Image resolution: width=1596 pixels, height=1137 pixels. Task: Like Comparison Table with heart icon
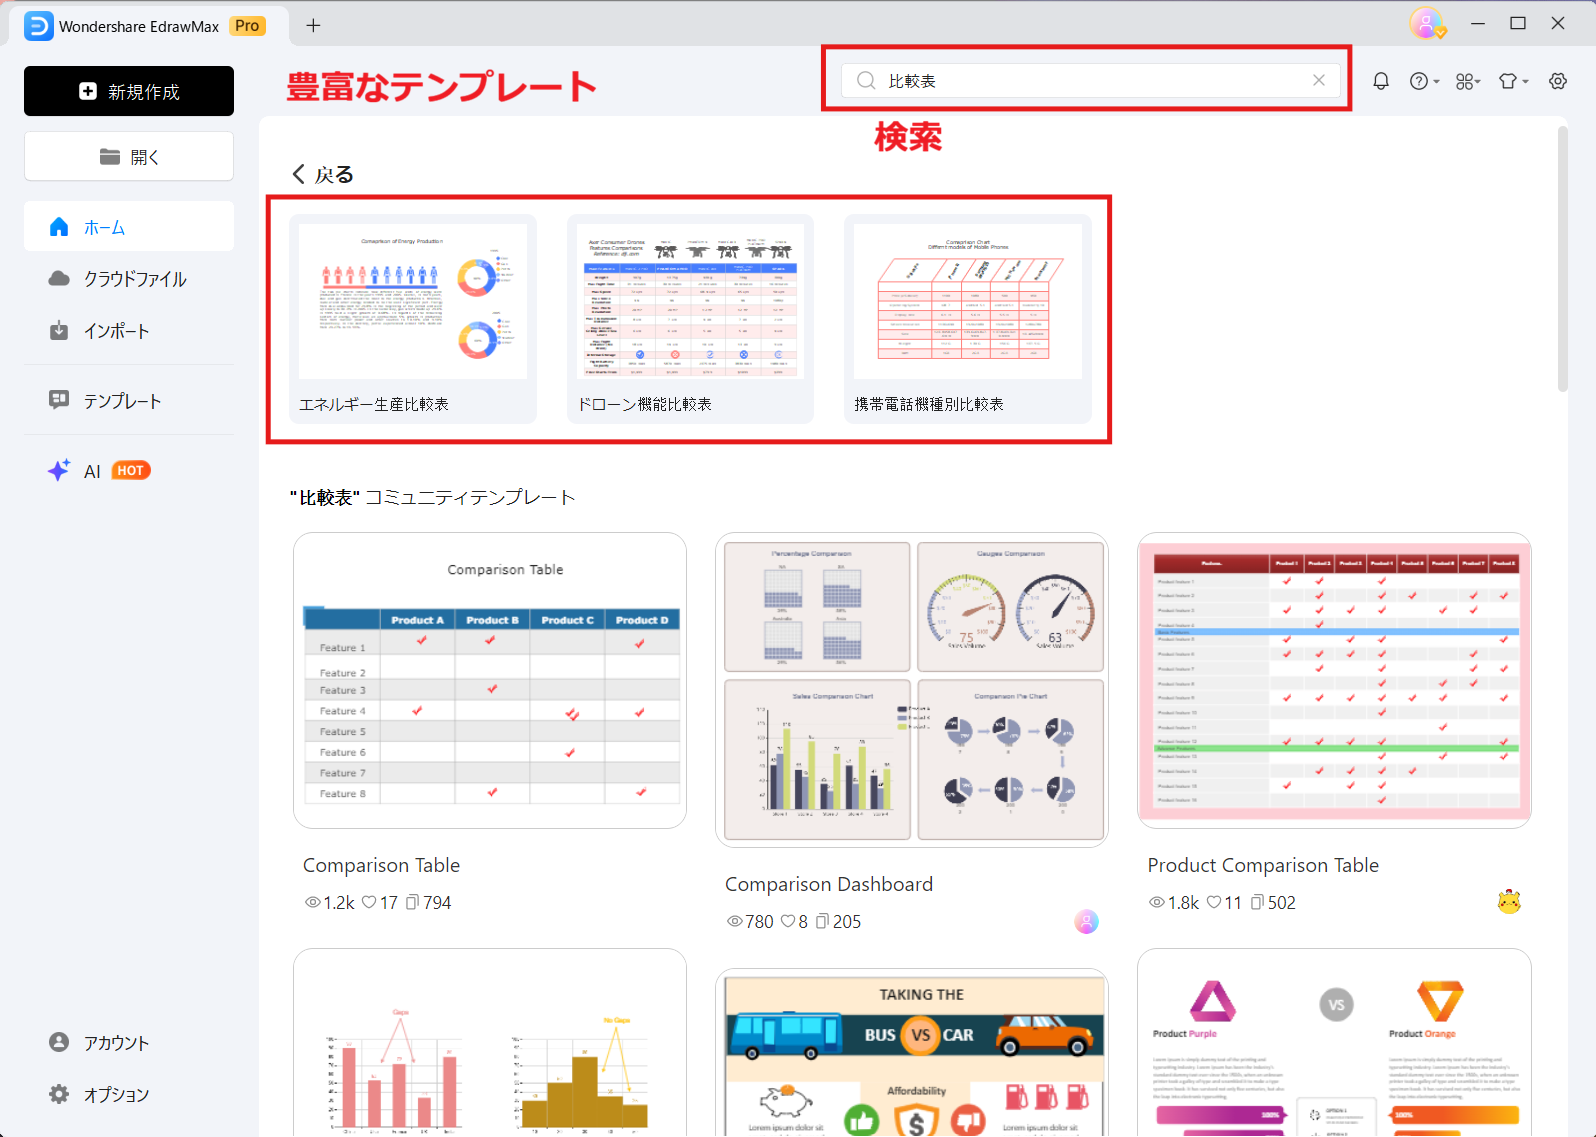pyautogui.click(x=369, y=902)
